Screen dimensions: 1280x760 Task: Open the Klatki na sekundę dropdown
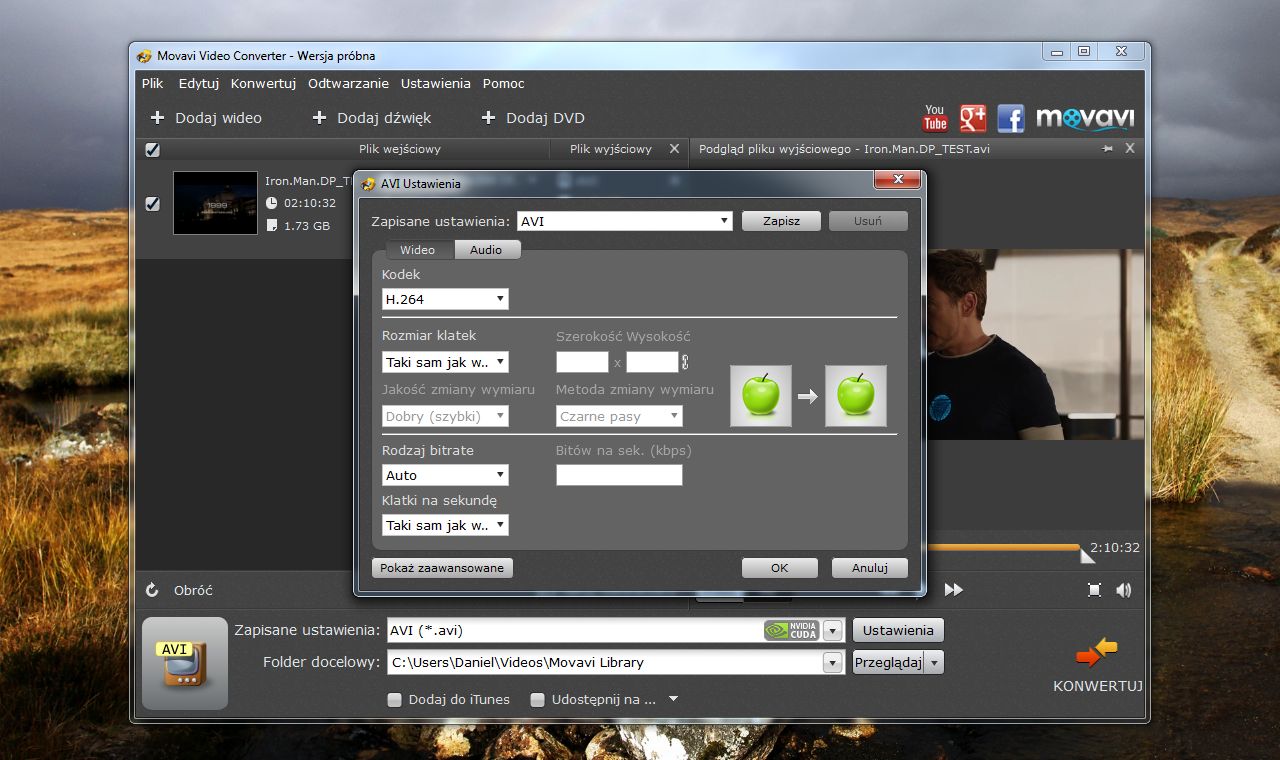click(446, 525)
